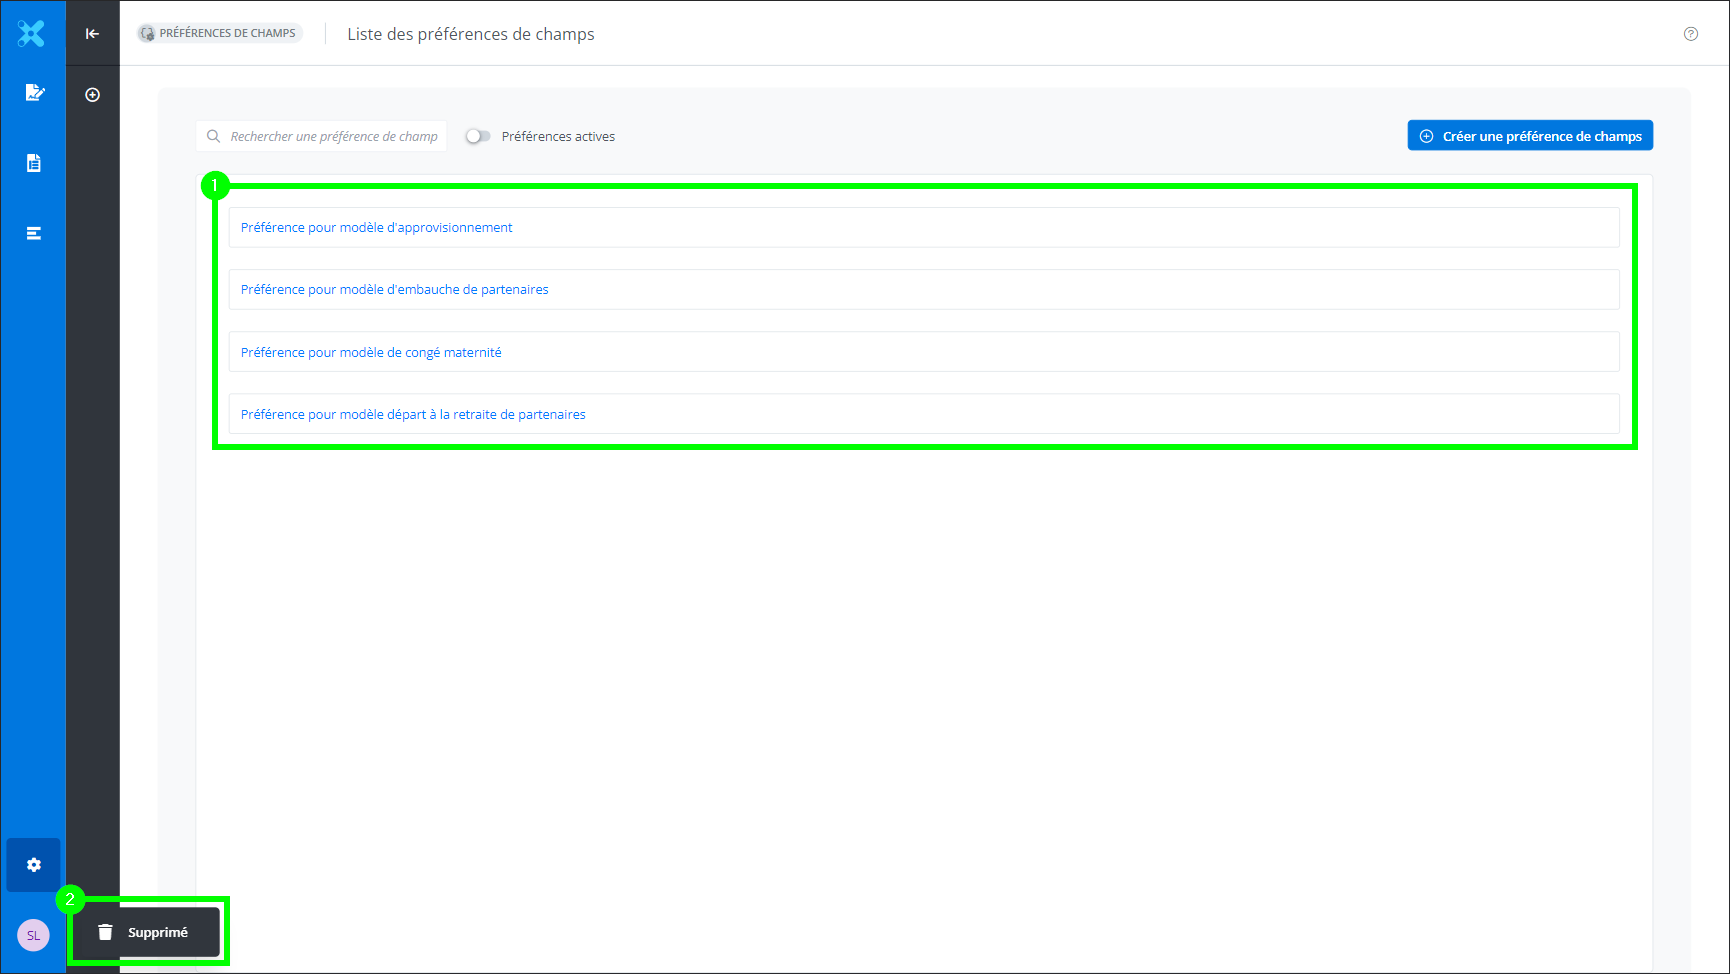Image resolution: width=1730 pixels, height=974 pixels.
Task: Click the help question mark icon
Action: coord(1690,34)
